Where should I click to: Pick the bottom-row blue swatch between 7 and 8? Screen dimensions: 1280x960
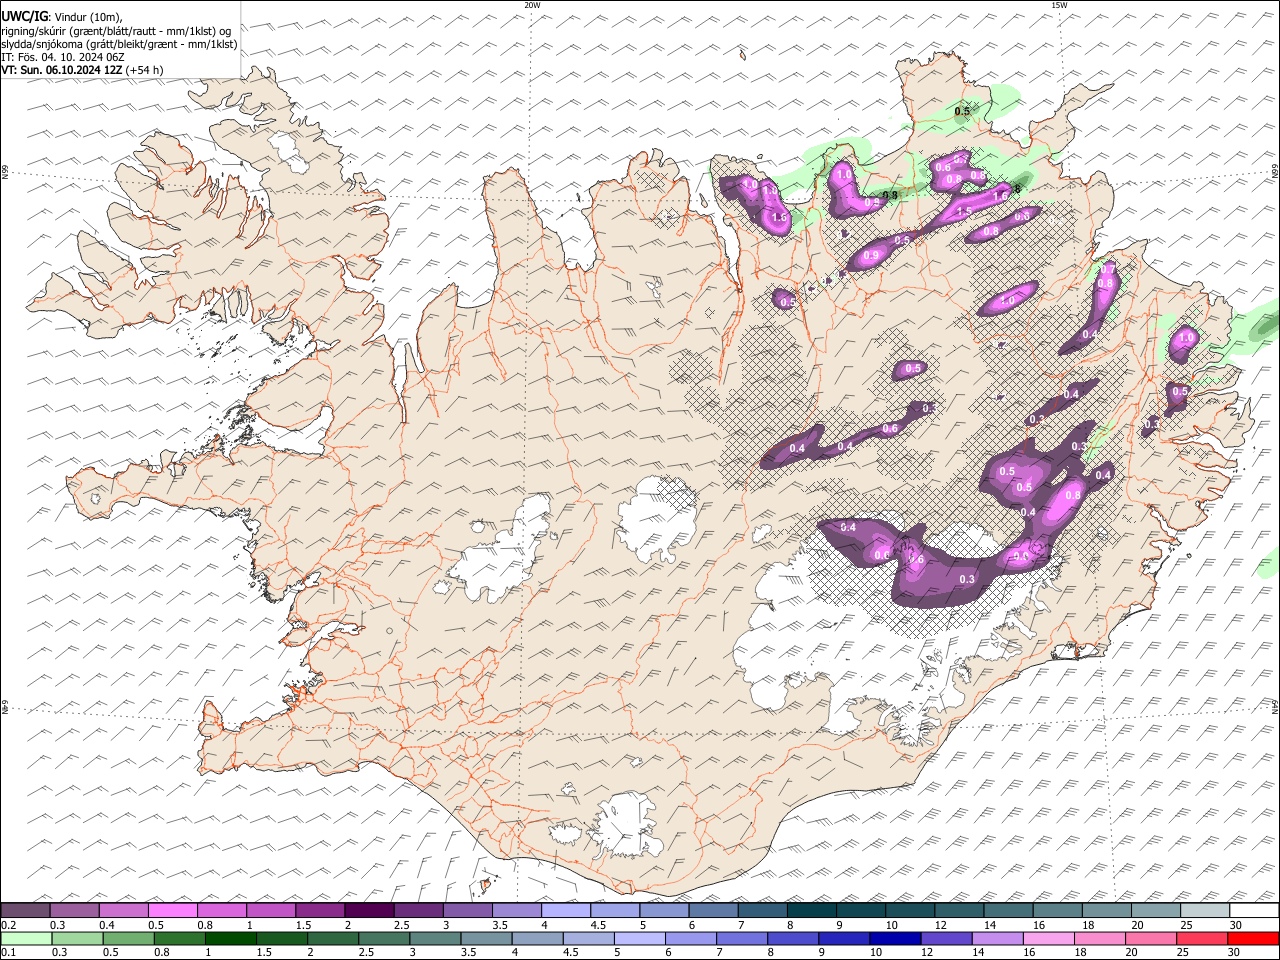[x=741, y=939]
